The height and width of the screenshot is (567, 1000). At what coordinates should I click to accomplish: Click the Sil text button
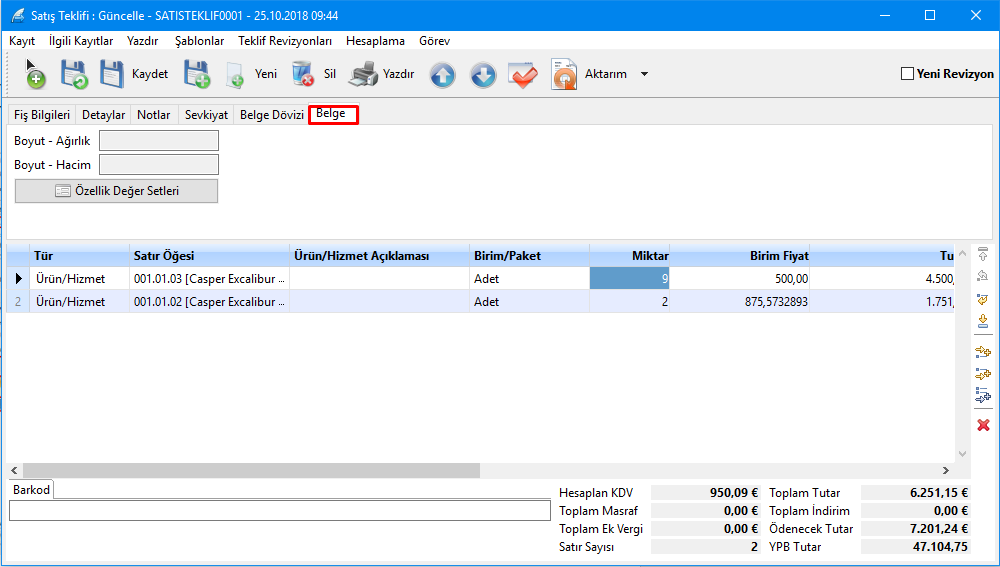(x=330, y=74)
